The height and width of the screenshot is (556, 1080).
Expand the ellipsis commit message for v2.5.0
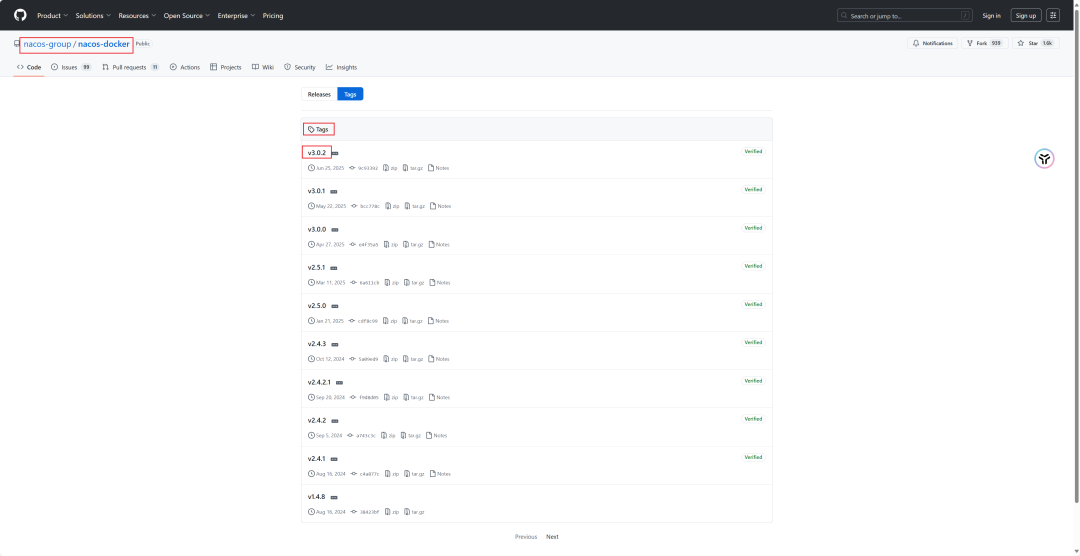335,306
